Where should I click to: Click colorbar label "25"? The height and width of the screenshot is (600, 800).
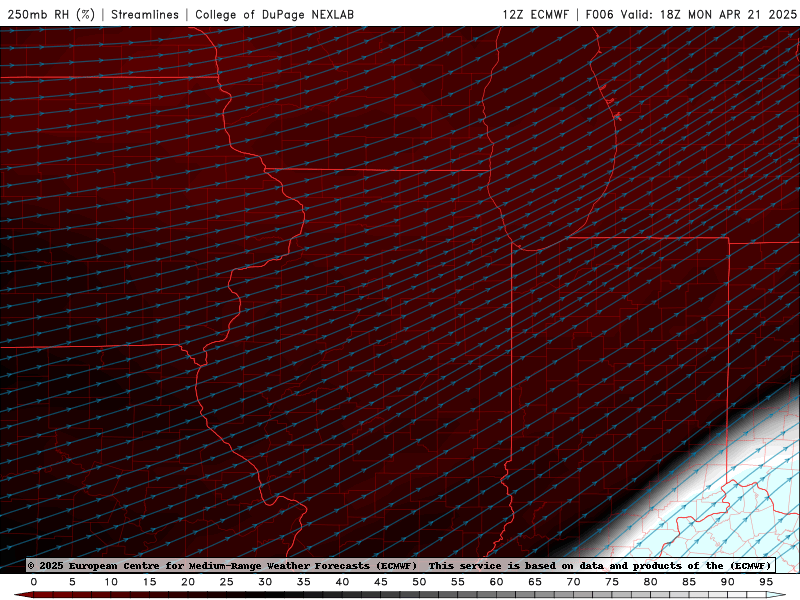point(227,582)
